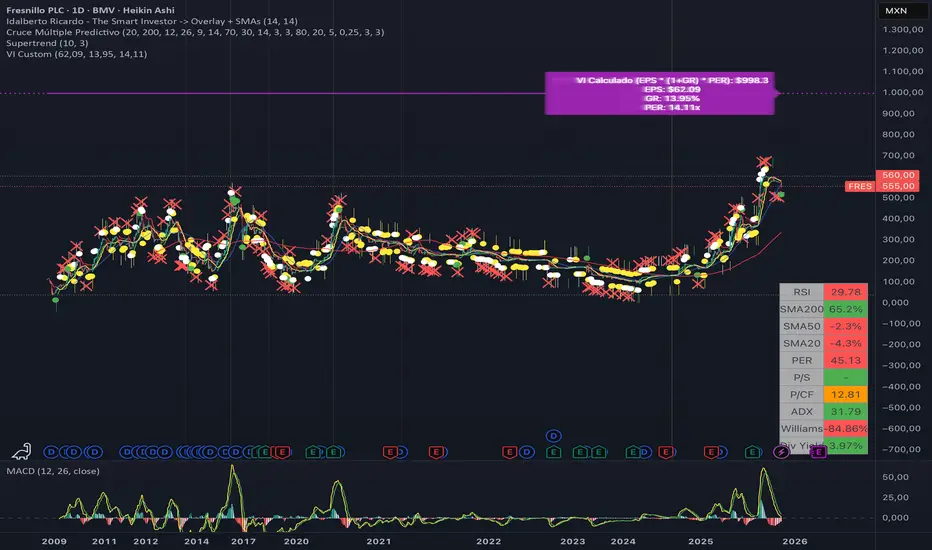Image resolution: width=932 pixels, height=550 pixels.
Task: Click the Williams value -84.86% cell
Action: pyautogui.click(x=845, y=428)
